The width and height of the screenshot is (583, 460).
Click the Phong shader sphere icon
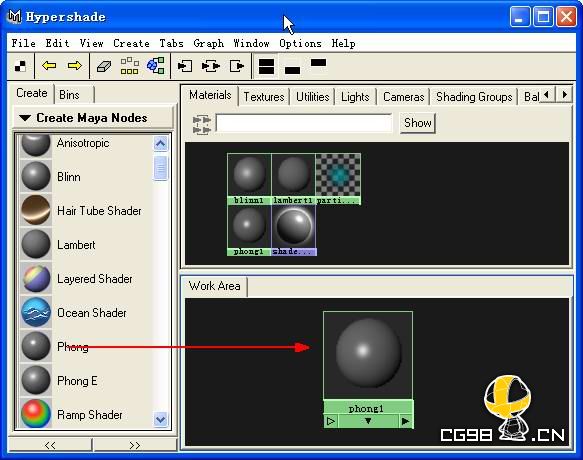point(36,346)
